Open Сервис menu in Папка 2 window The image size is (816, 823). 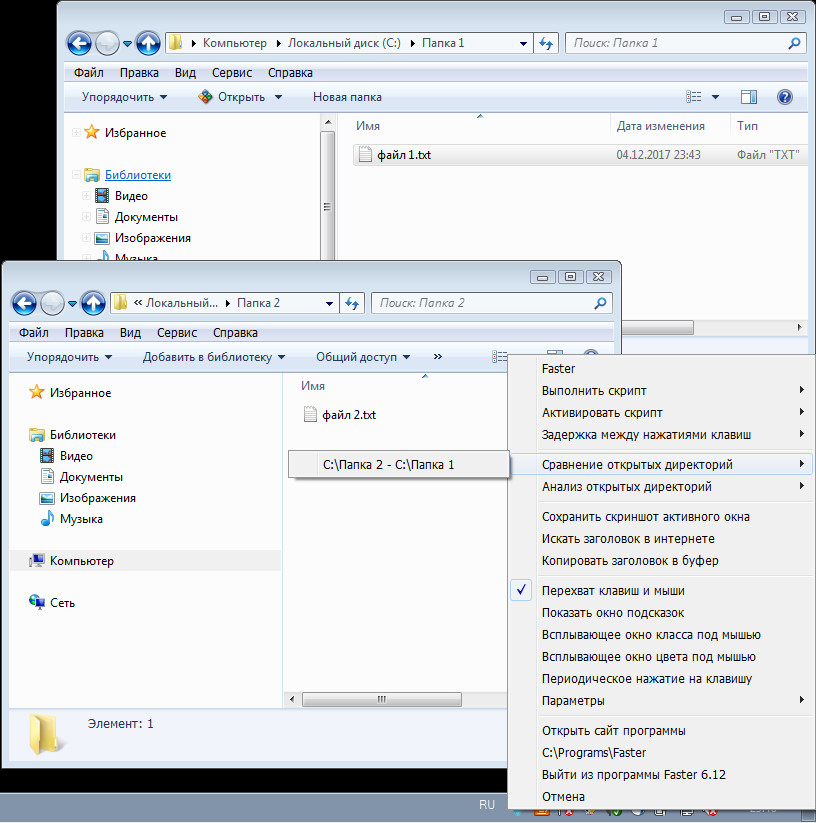coord(177,333)
